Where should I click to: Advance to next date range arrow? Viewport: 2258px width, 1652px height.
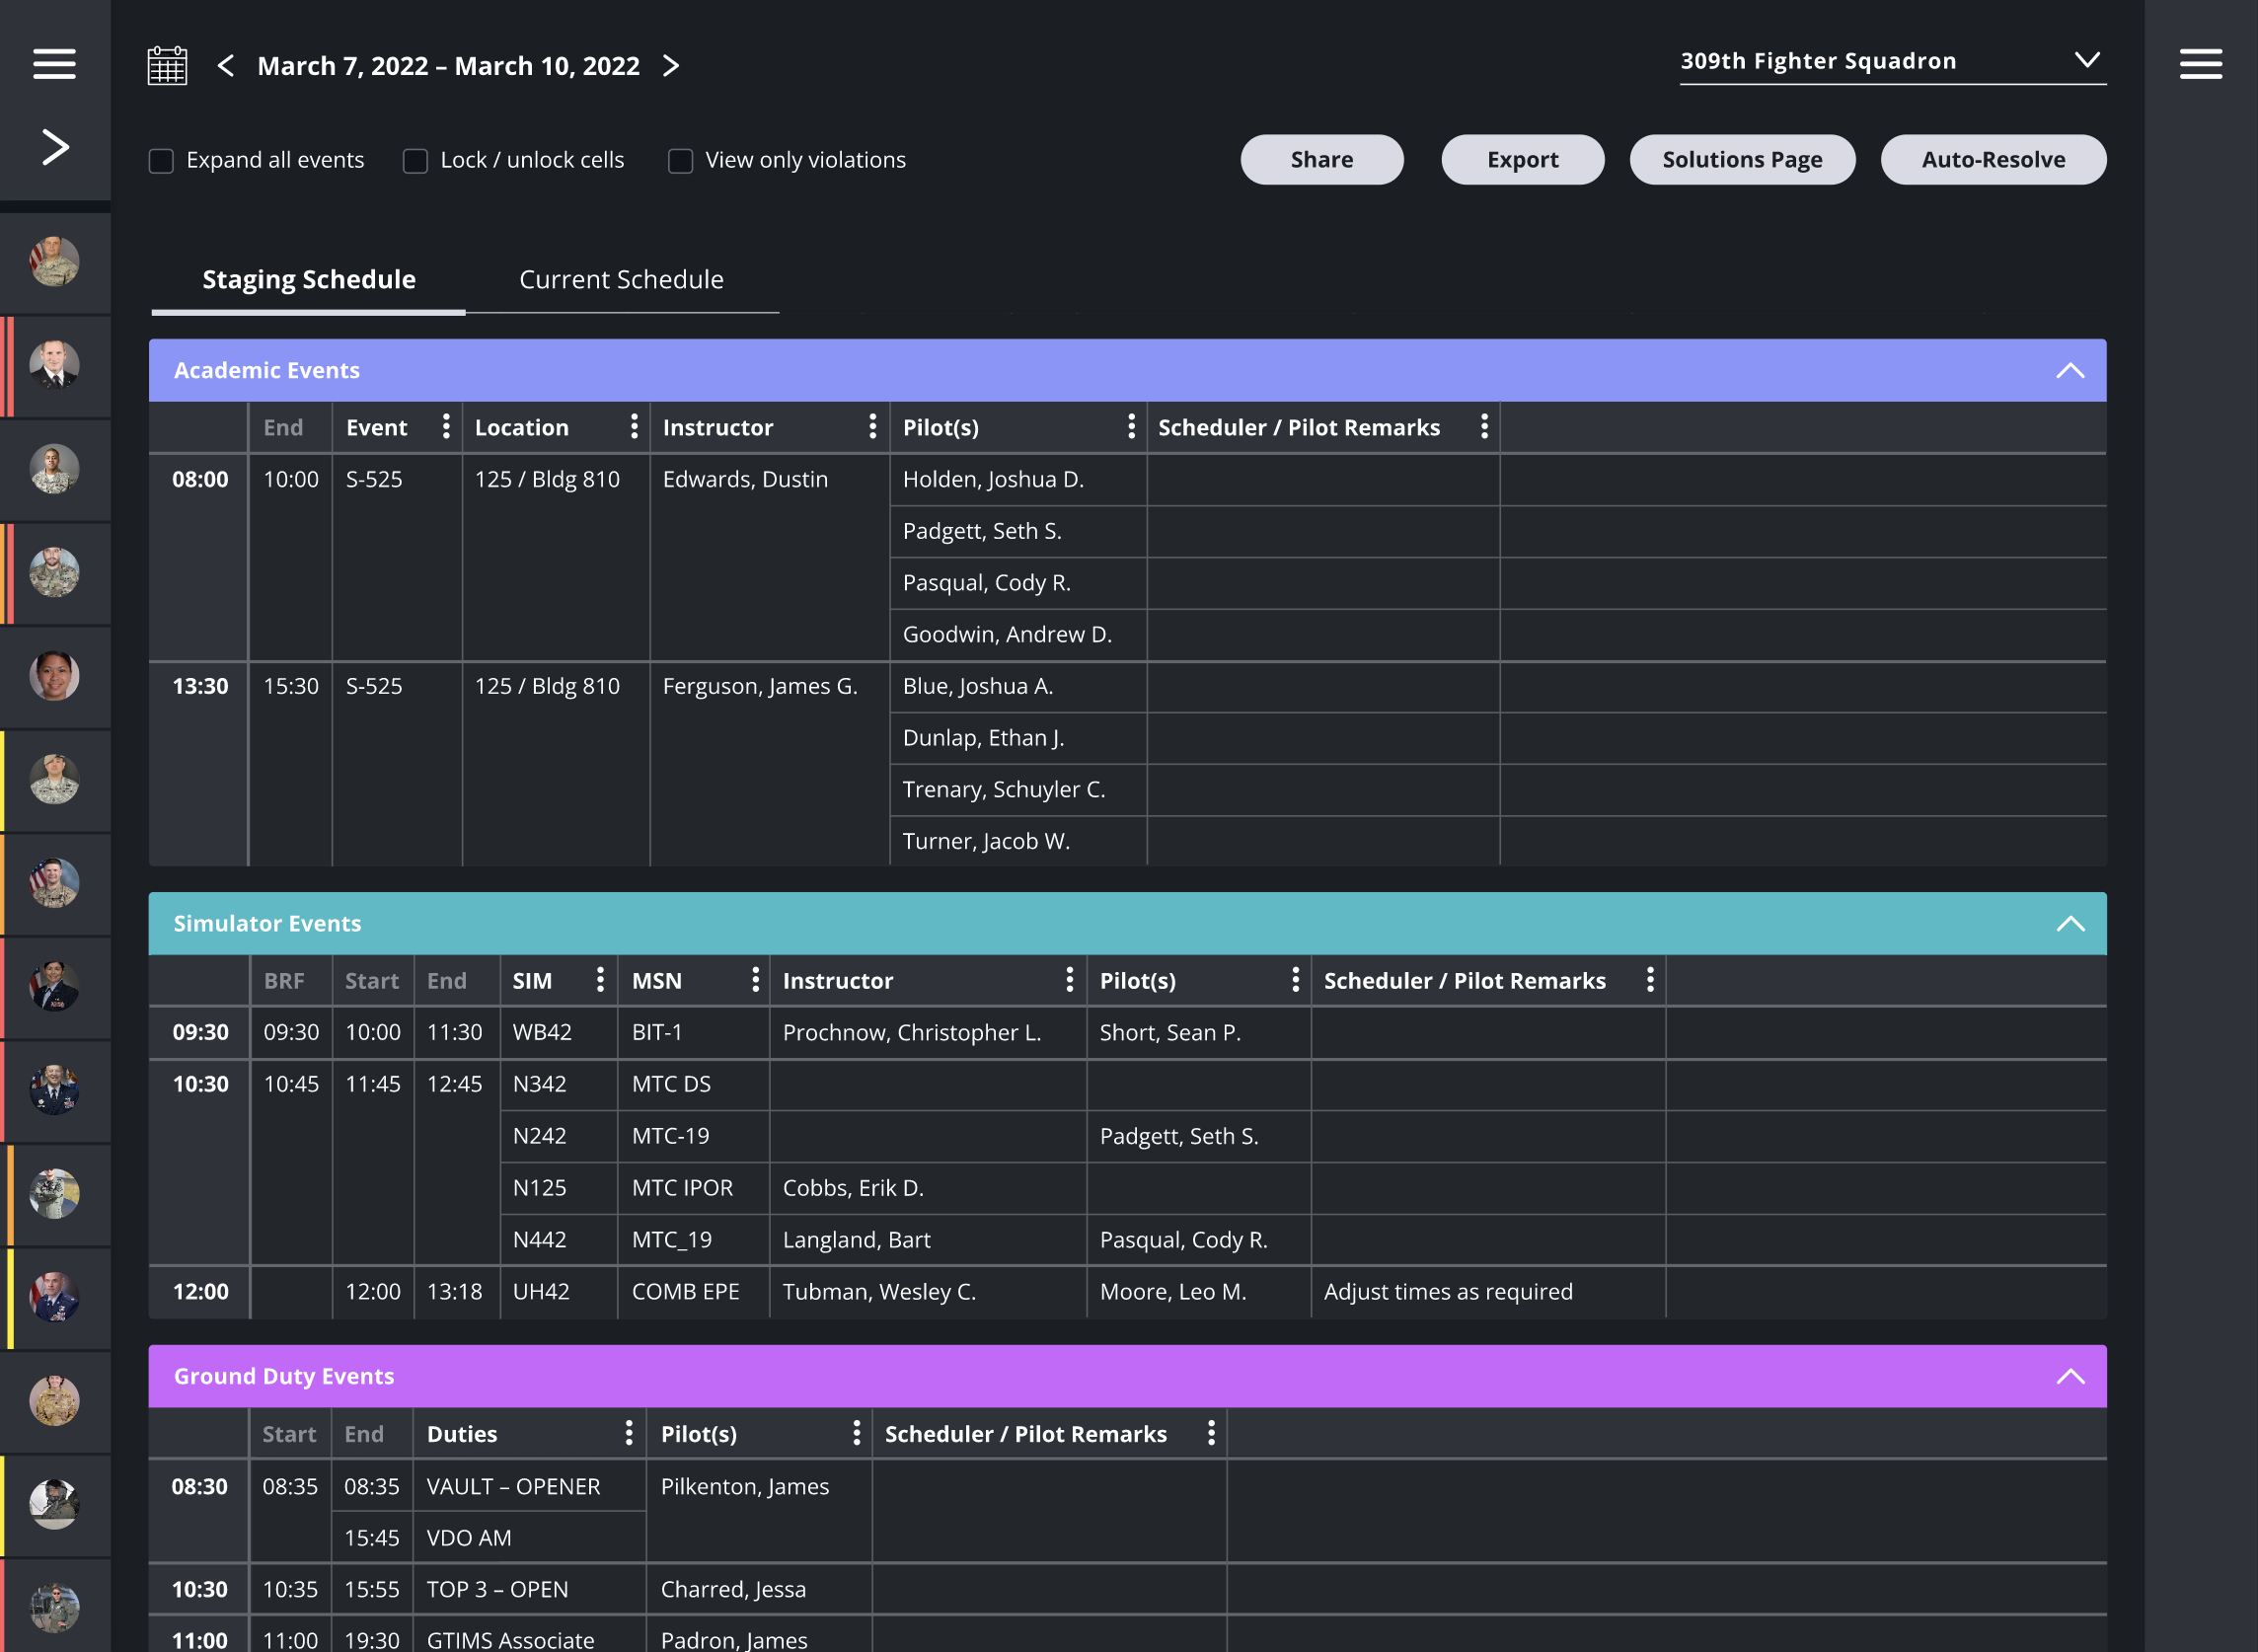tap(671, 66)
